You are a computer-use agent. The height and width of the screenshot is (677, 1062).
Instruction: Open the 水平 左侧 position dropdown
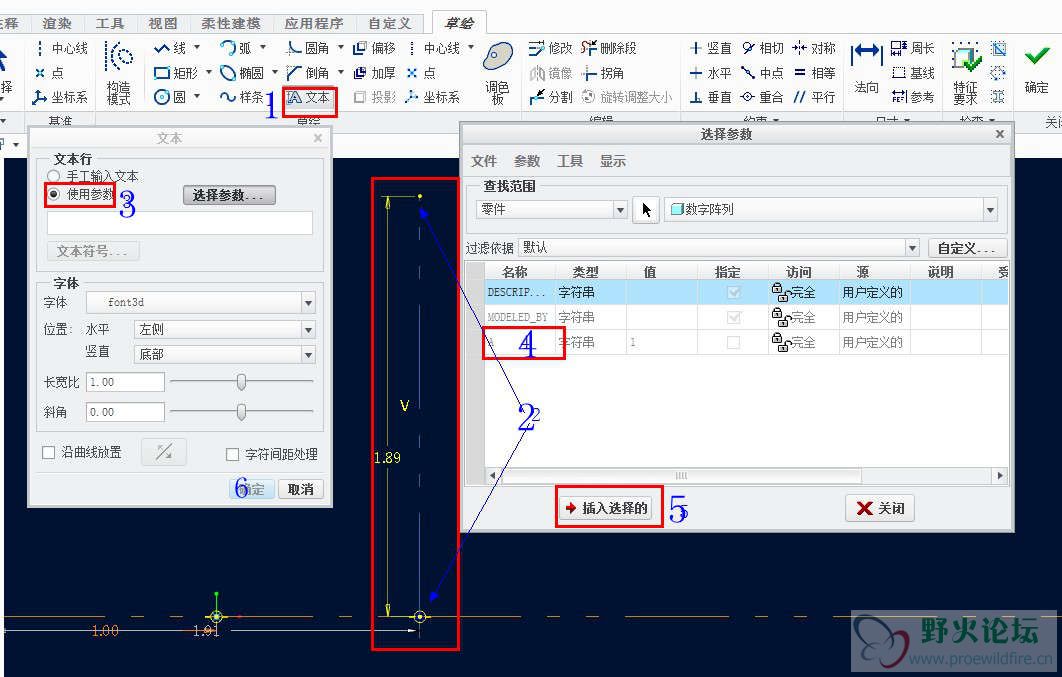pos(308,330)
